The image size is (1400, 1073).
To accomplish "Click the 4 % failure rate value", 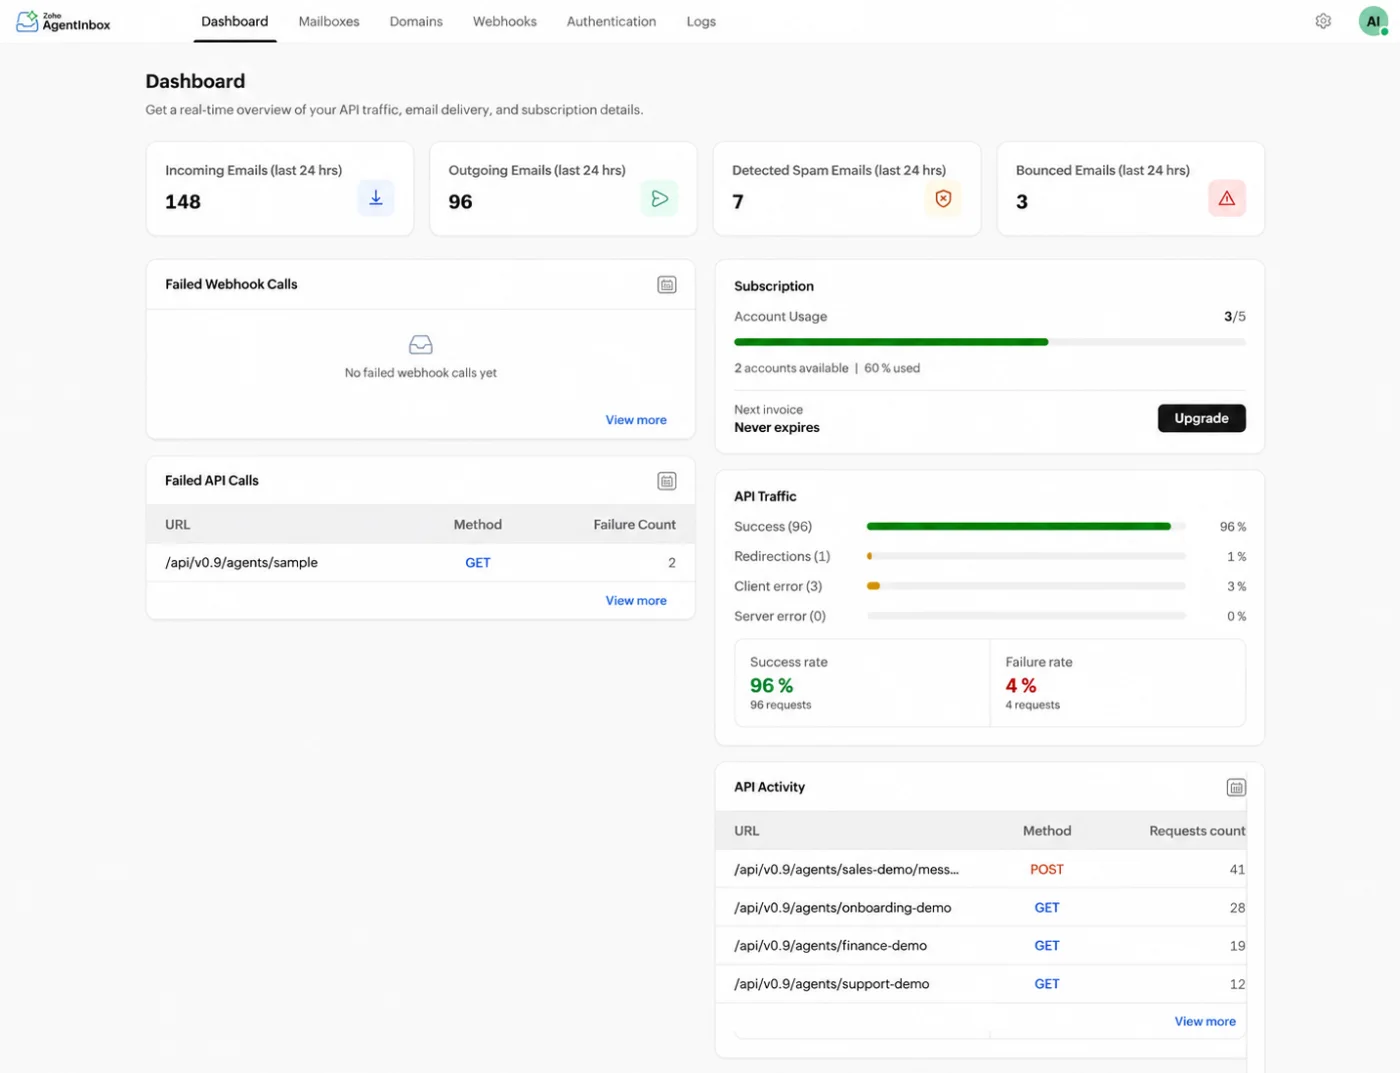I will click(x=1021, y=686).
